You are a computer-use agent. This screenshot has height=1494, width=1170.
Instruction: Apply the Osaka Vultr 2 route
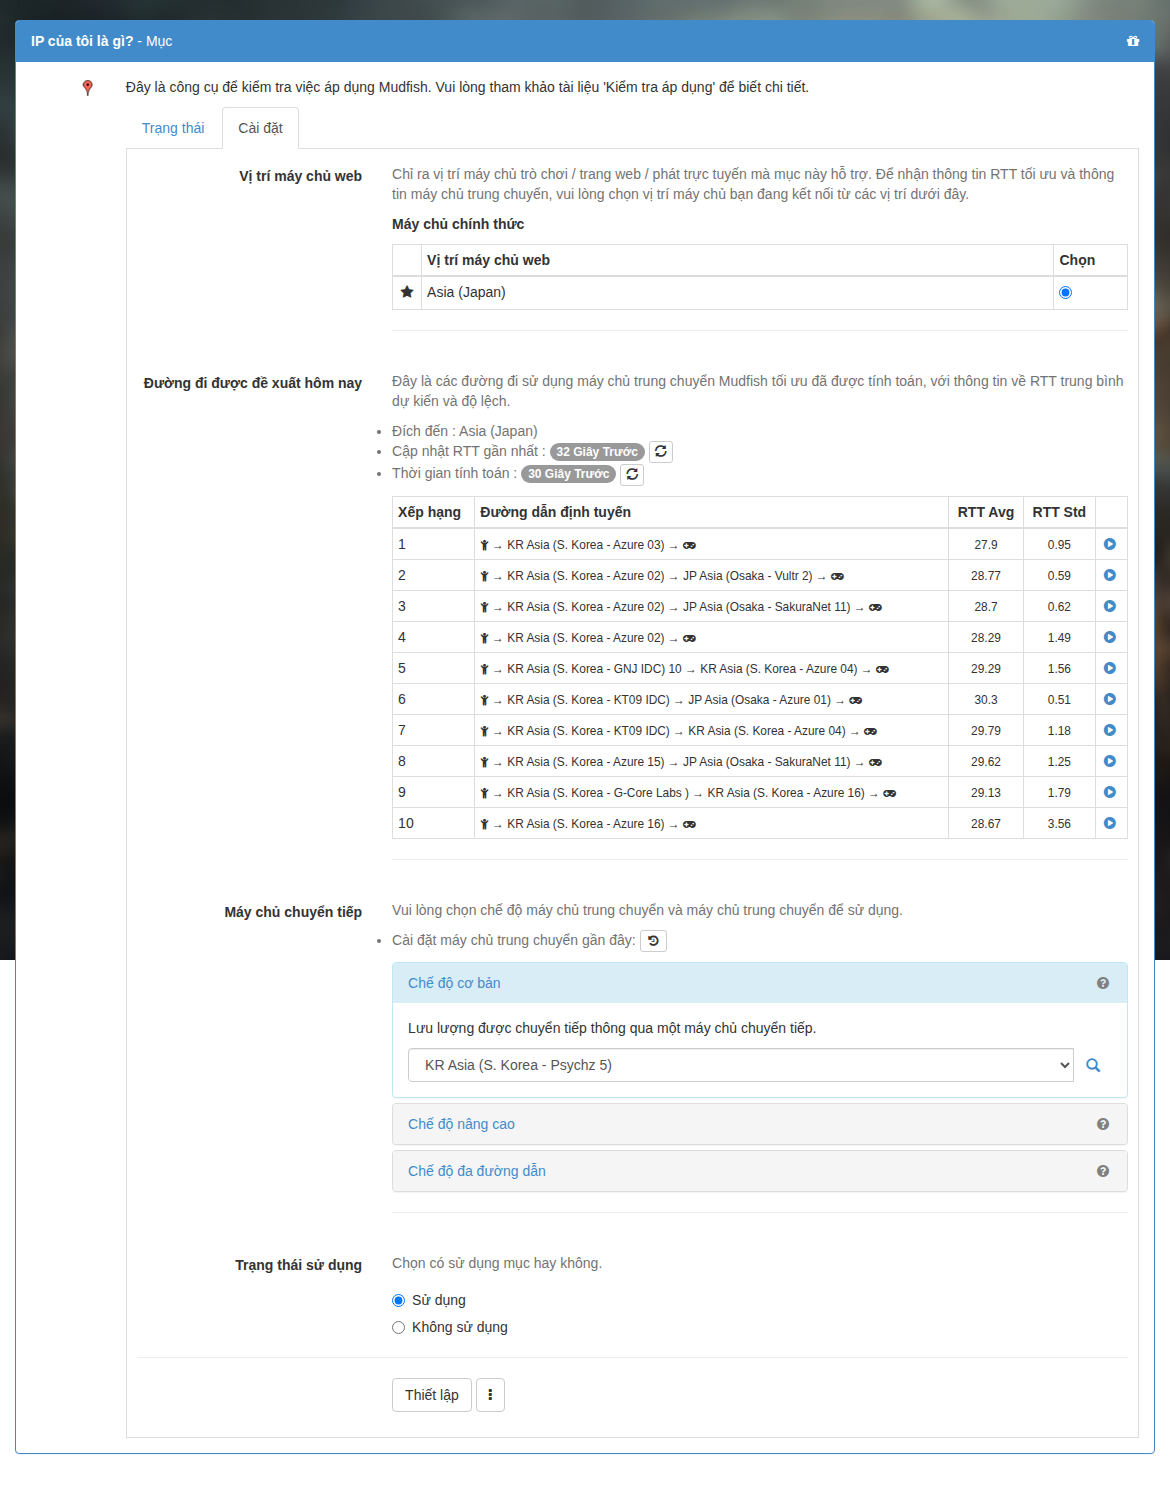[x=1110, y=575]
